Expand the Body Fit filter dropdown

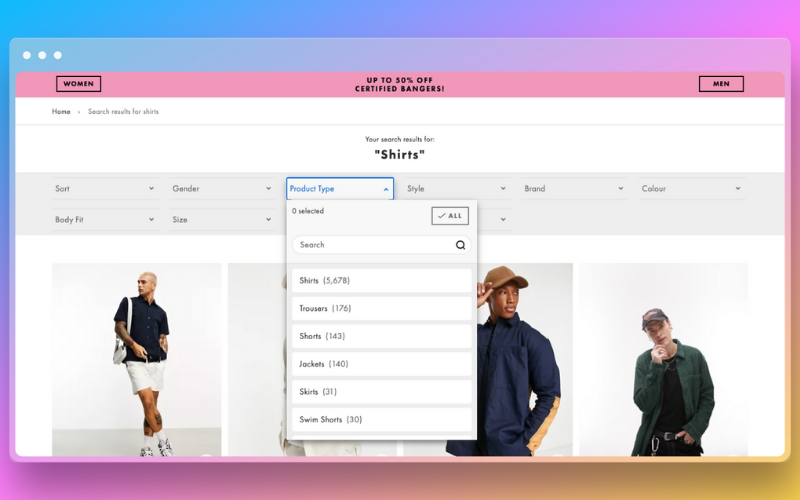(105, 219)
